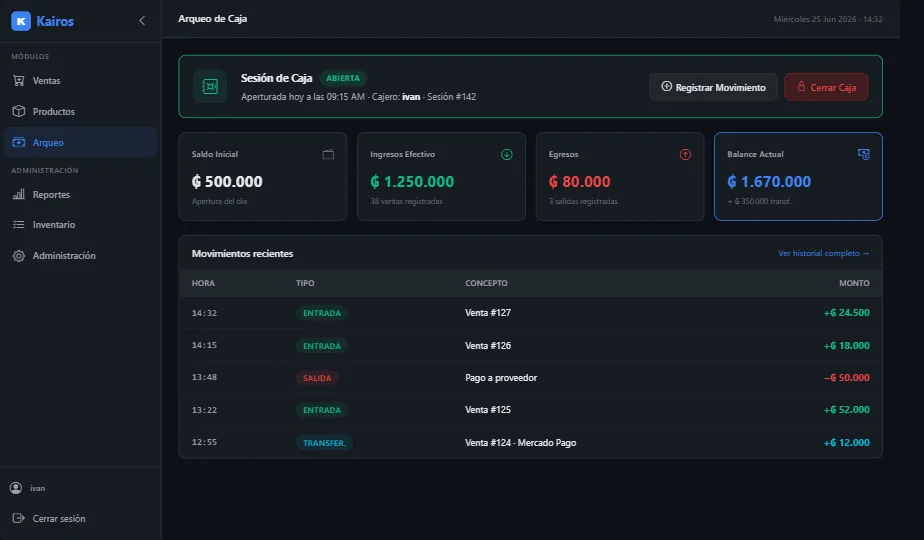Click the Inventario list icon

coord(19,225)
